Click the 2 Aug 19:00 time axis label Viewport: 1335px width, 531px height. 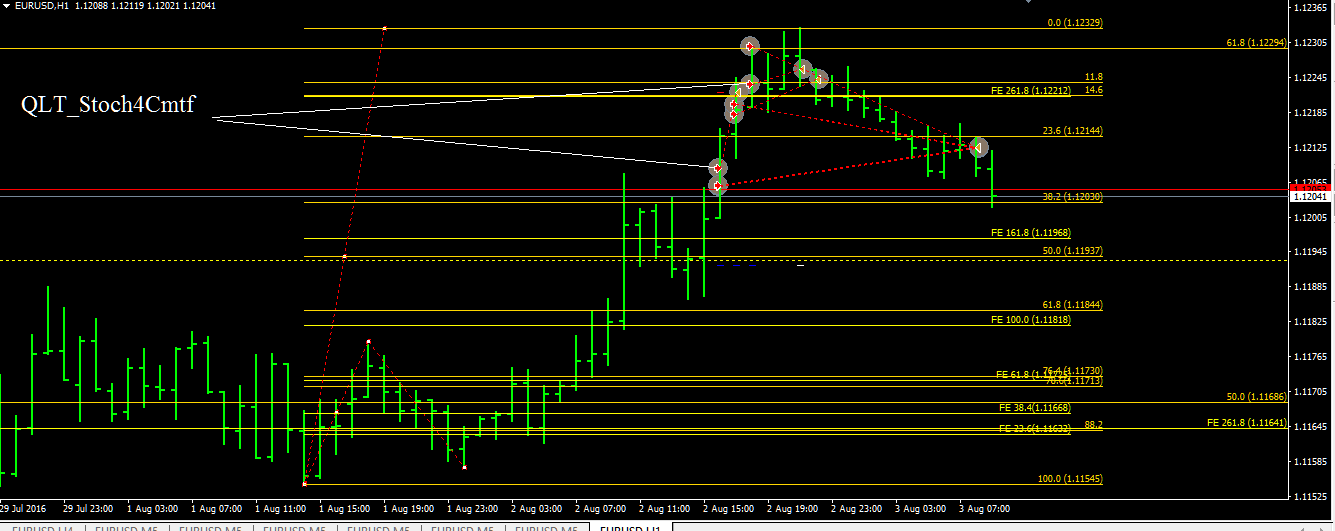coord(794,507)
